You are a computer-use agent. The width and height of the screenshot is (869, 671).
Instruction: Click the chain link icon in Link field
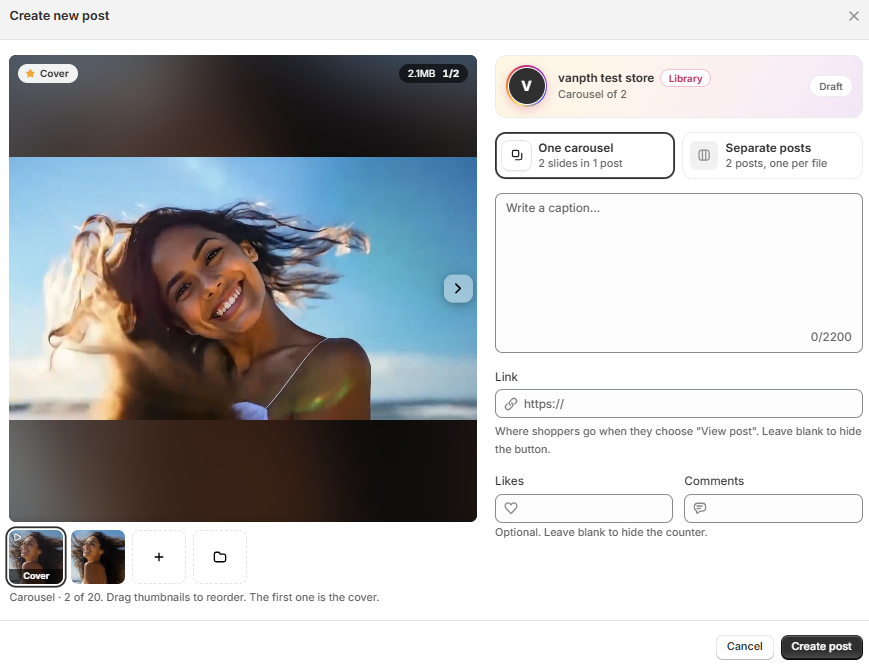[511, 404]
